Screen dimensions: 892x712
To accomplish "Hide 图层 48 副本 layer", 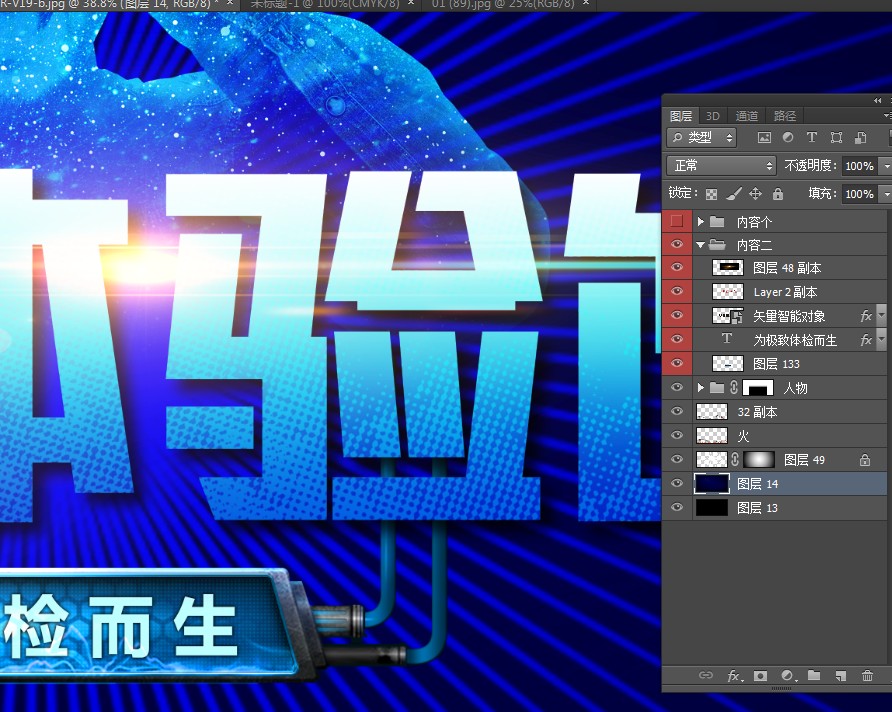I will pyautogui.click(x=676, y=267).
